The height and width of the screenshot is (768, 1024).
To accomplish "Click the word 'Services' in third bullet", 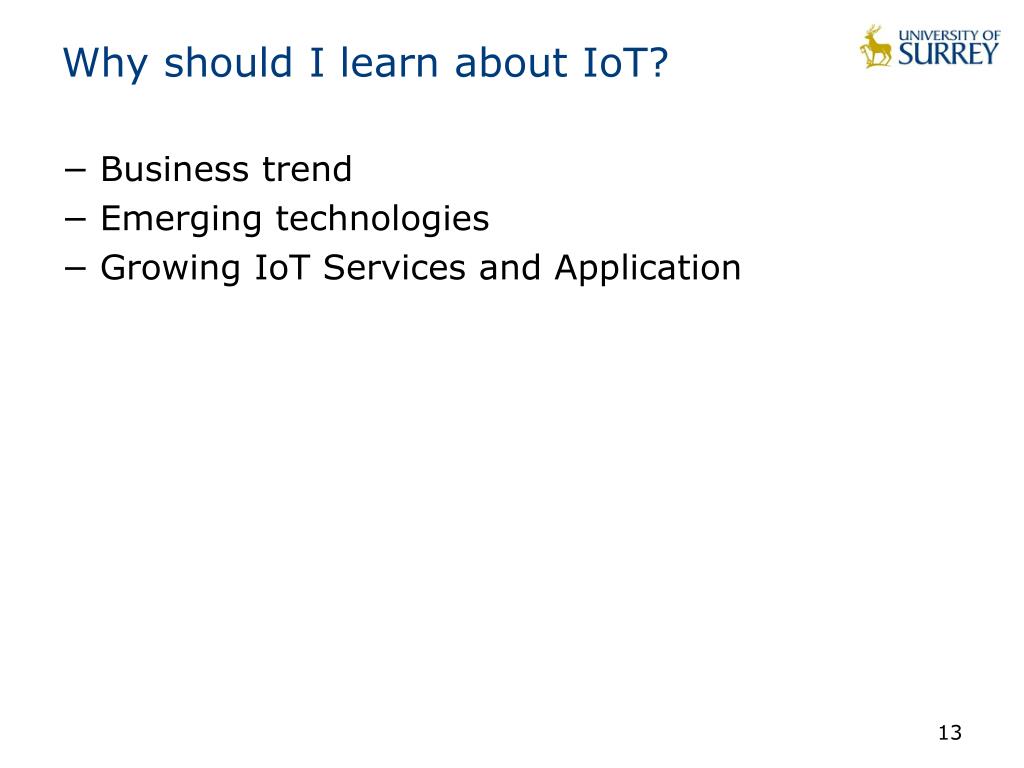I will [x=394, y=268].
